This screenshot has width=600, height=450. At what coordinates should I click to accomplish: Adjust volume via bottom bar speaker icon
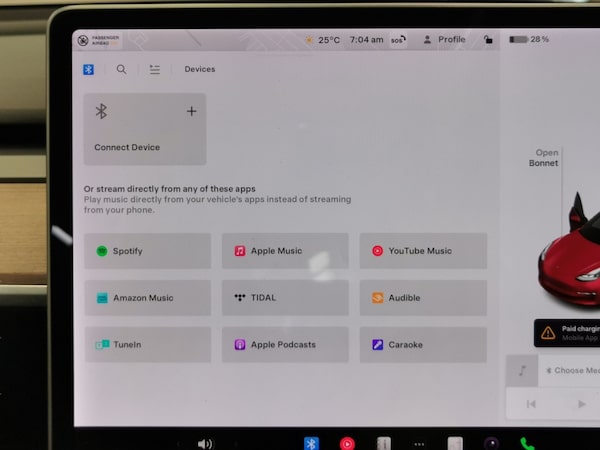coord(205,443)
